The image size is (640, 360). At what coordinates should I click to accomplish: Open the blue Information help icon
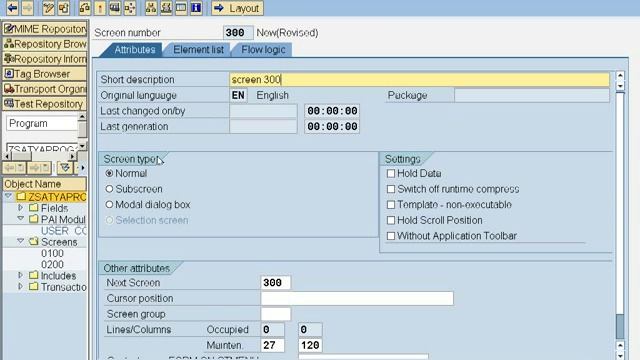click(x=196, y=8)
